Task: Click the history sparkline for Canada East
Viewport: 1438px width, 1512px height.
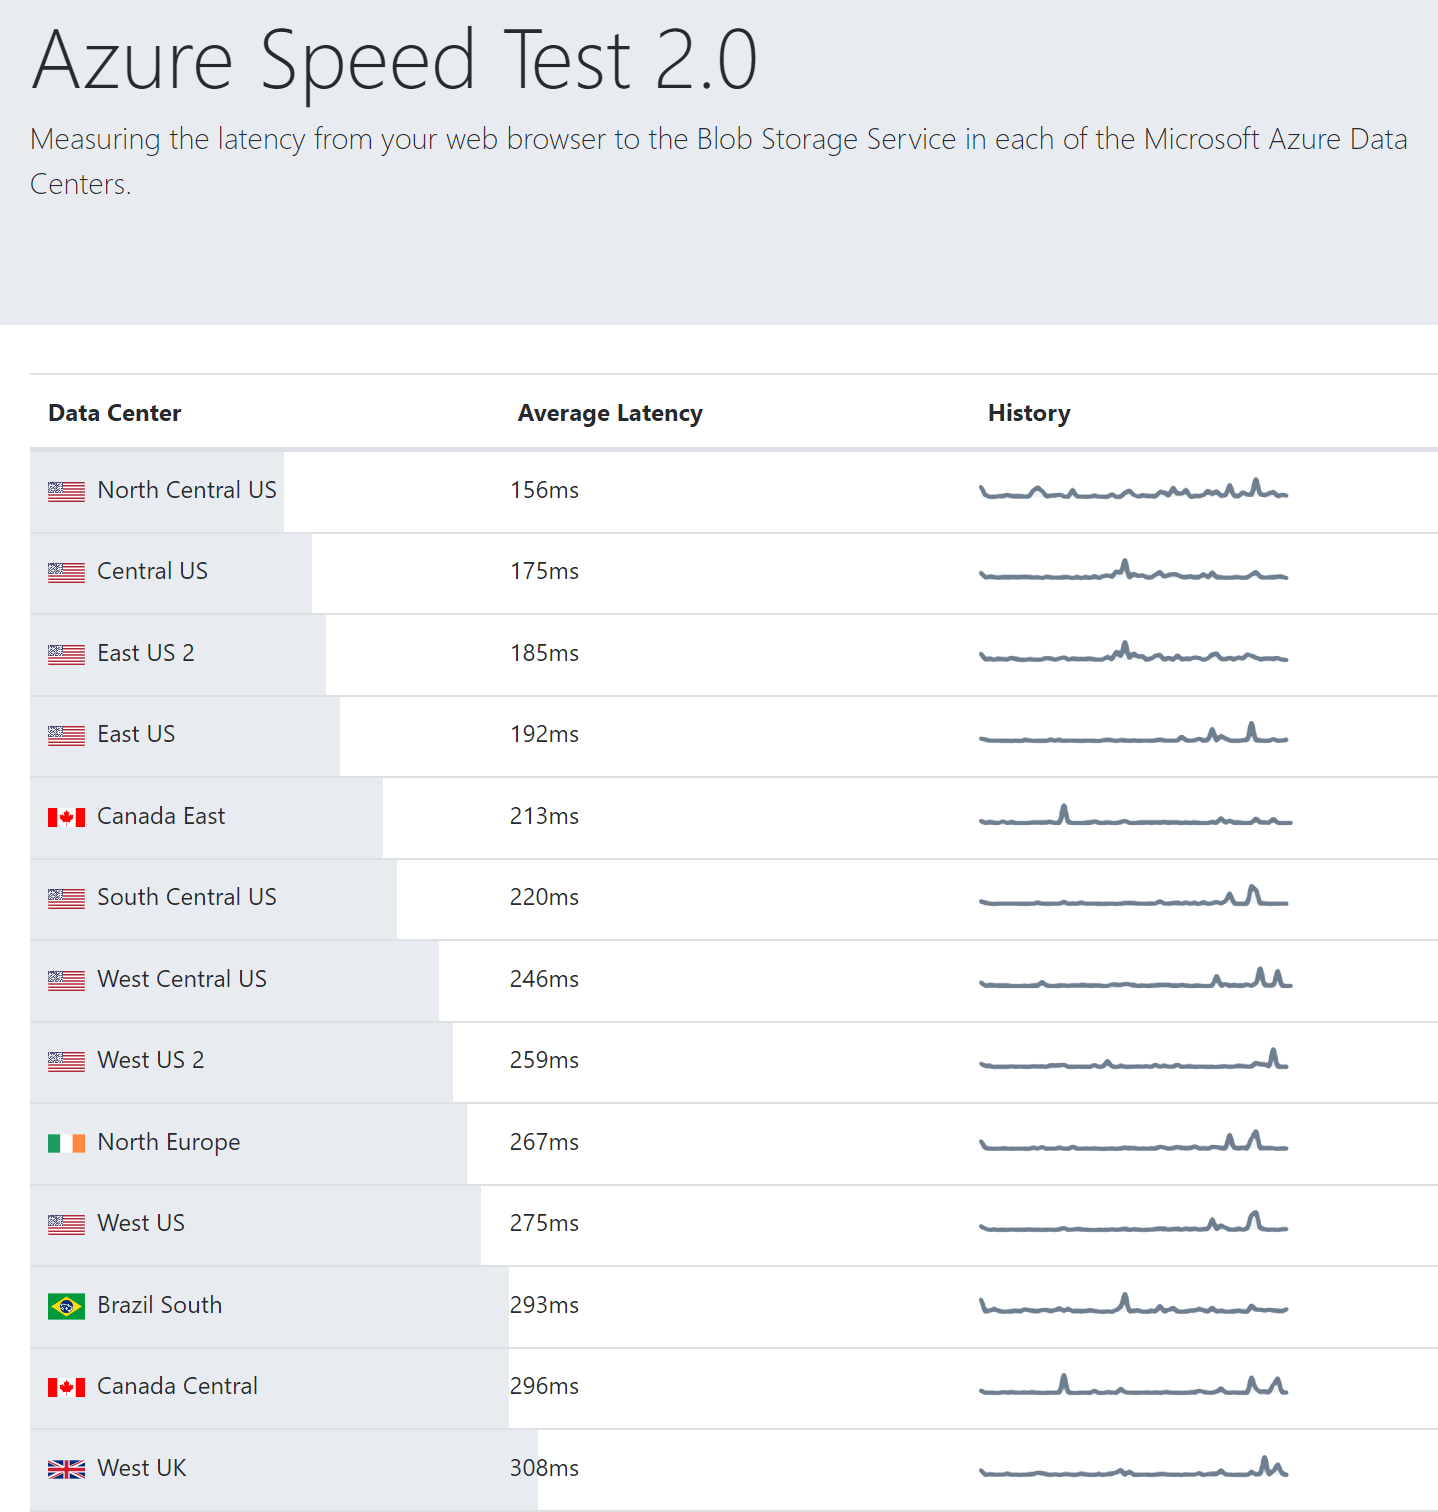Action: [x=1133, y=817]
